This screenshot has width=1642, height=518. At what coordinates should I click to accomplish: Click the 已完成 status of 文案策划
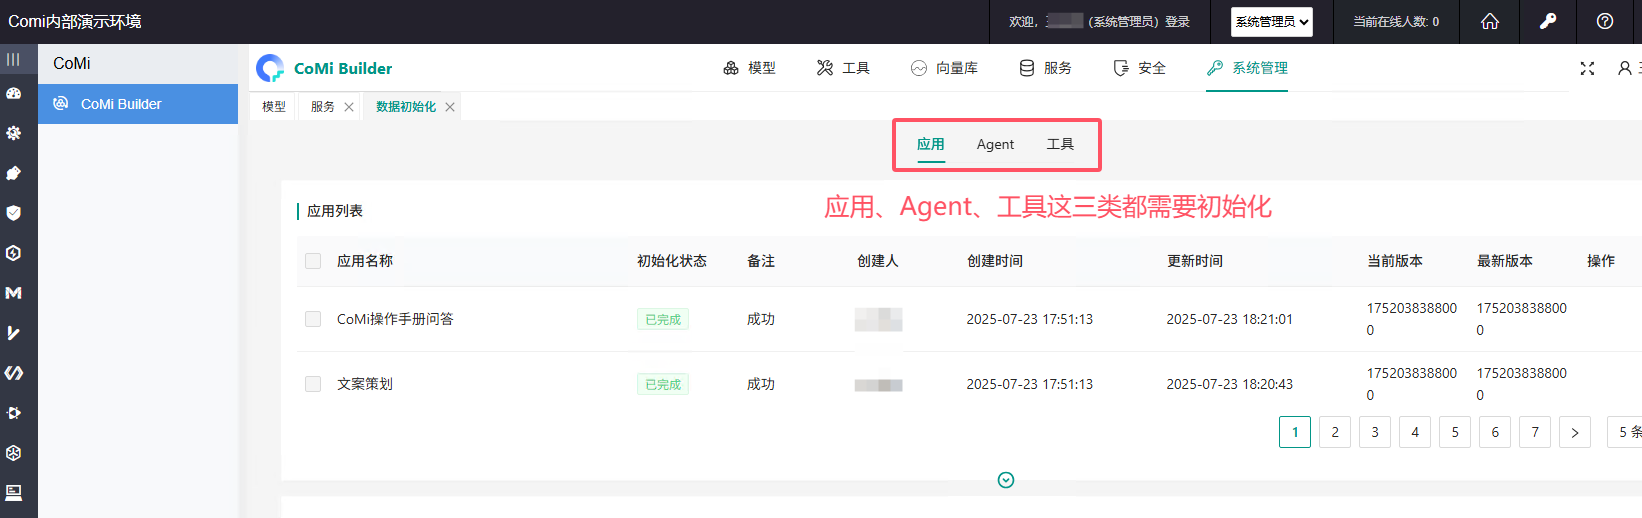(663, 384)
